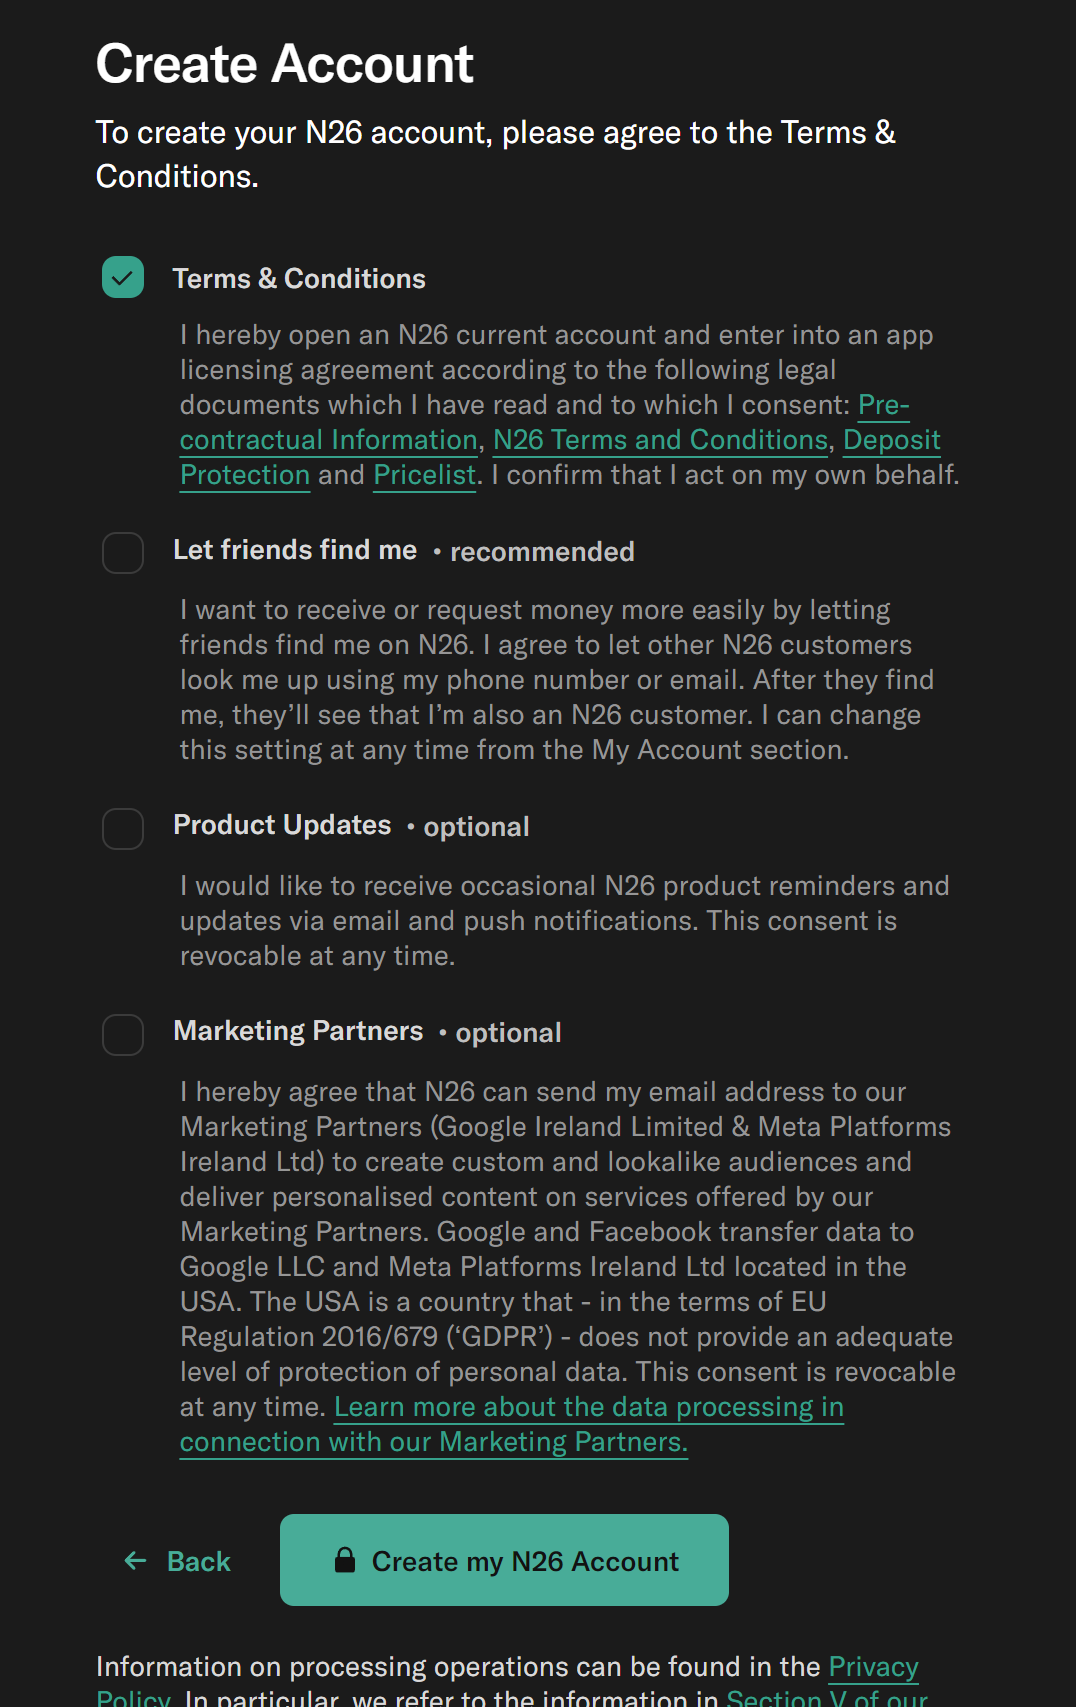Check the Marketing Partners checkbox
Viewport: 1076px width, 1707px height.
tap(123, 1035)
